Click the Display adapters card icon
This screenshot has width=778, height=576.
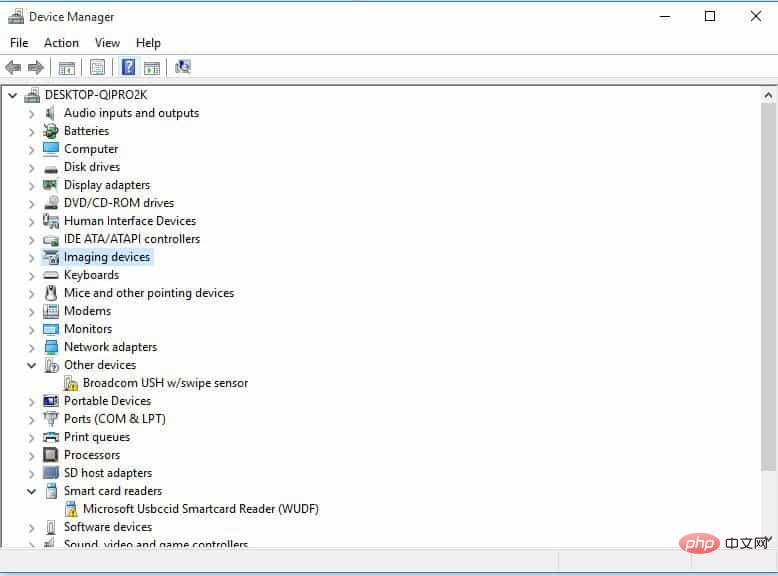[x=50, y=185]
